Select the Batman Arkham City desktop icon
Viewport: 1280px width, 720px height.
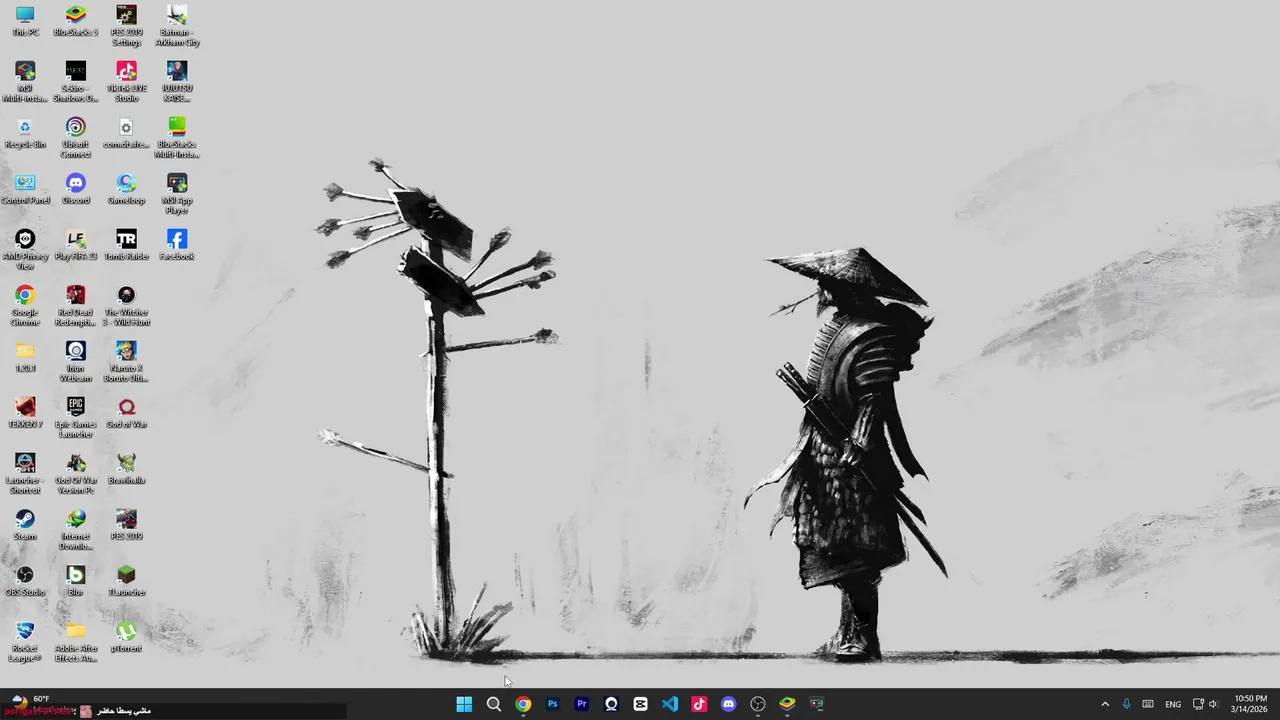pos(177,26)
